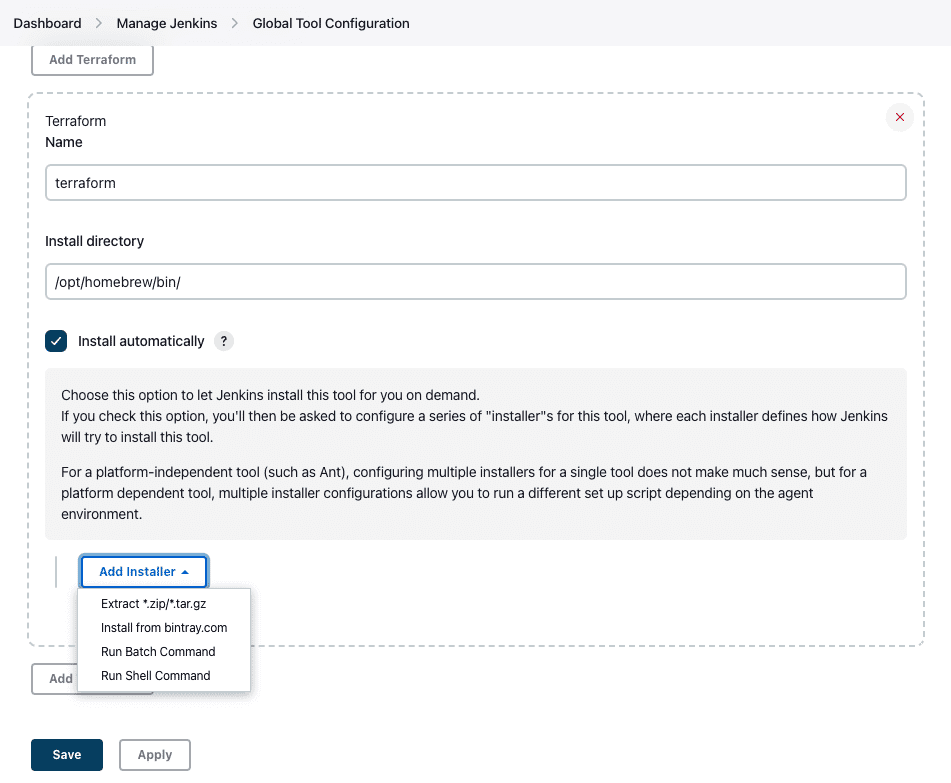Navigate to the Dashboard breadcrumb
Image resolution: width=951 pixels, height=783 pixels.
pyautogui.click(x=47, y=22)
